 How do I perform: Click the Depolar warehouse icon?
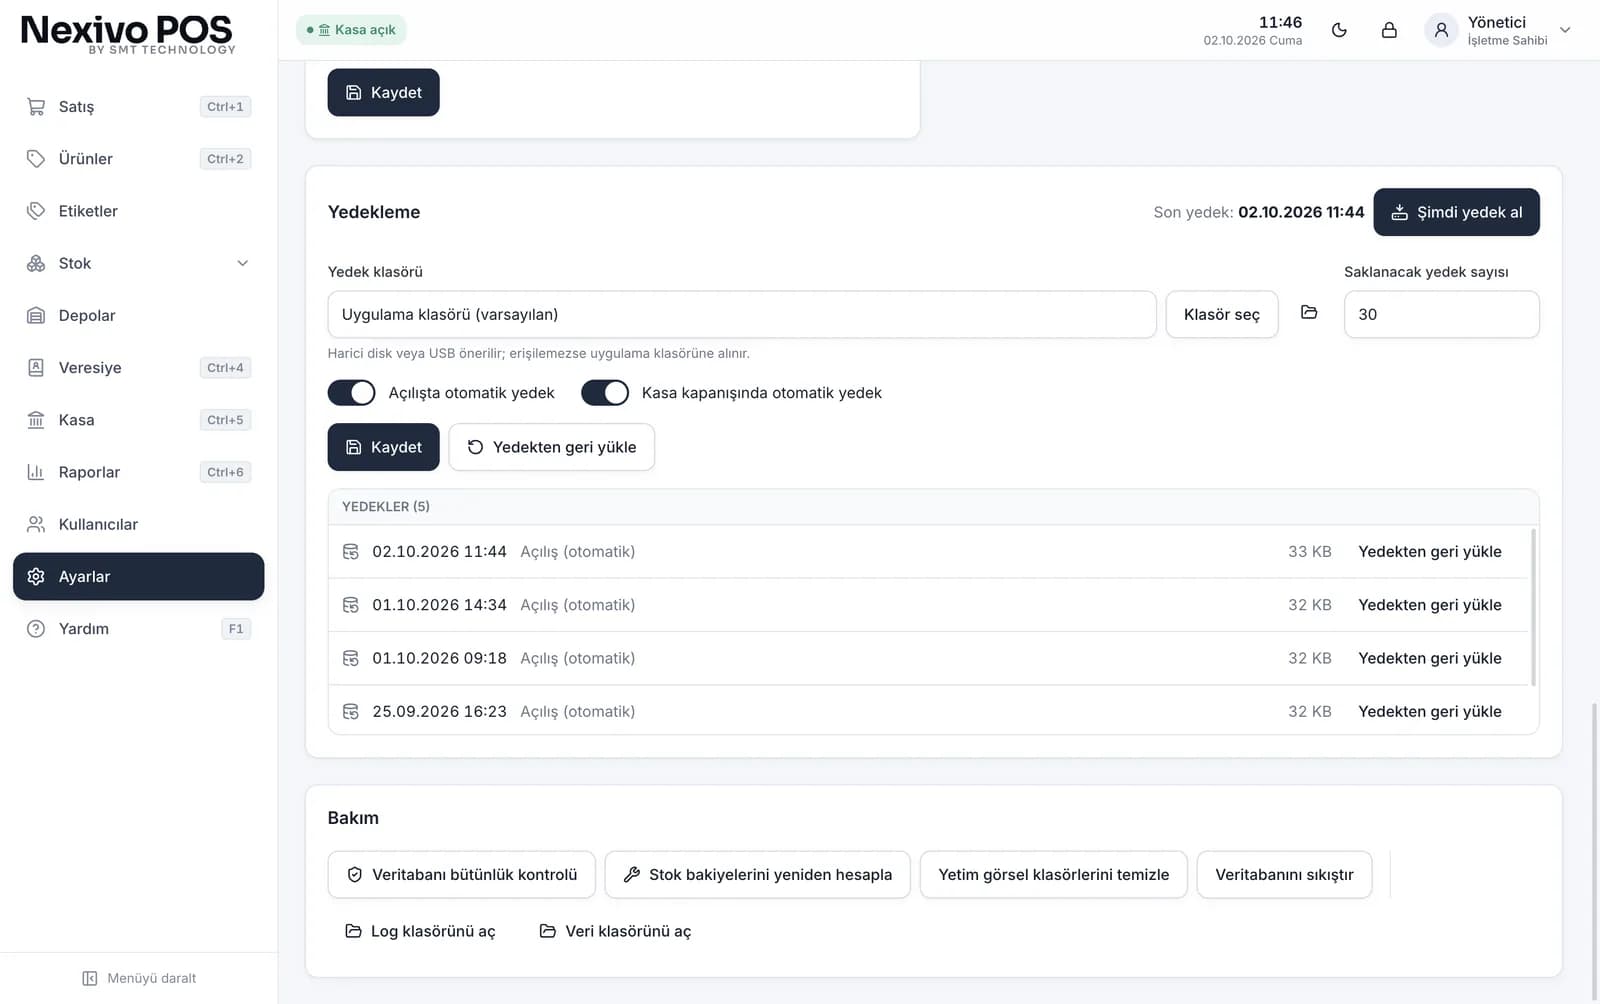click(36, 316)
